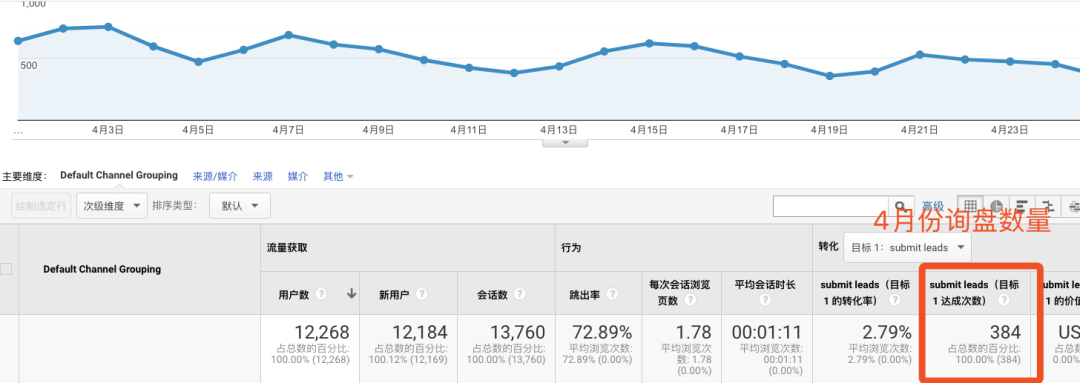Select the 来源/媒介 primary dimension
This screenshot has width=1080, height=383.
pos(215,176)
